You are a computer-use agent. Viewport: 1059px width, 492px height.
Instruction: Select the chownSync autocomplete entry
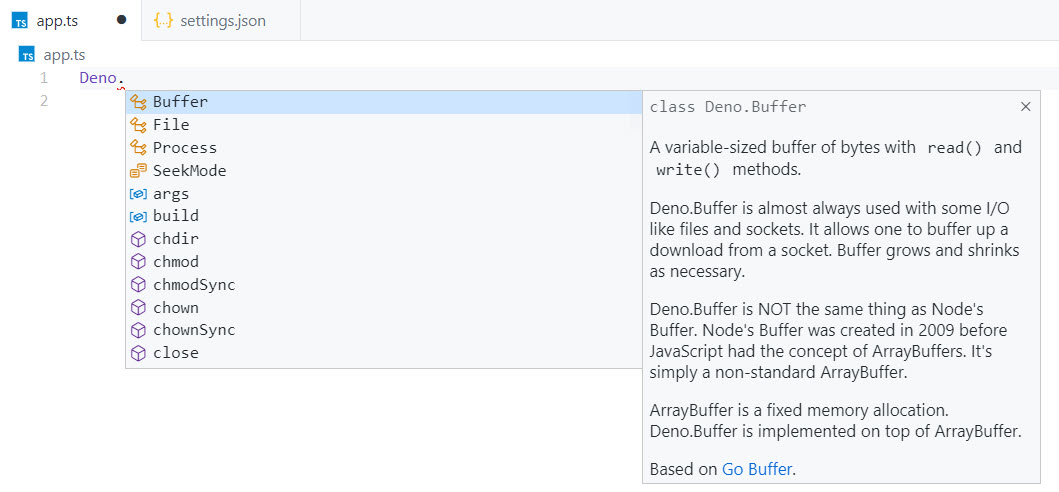click(x=194, y=330)
